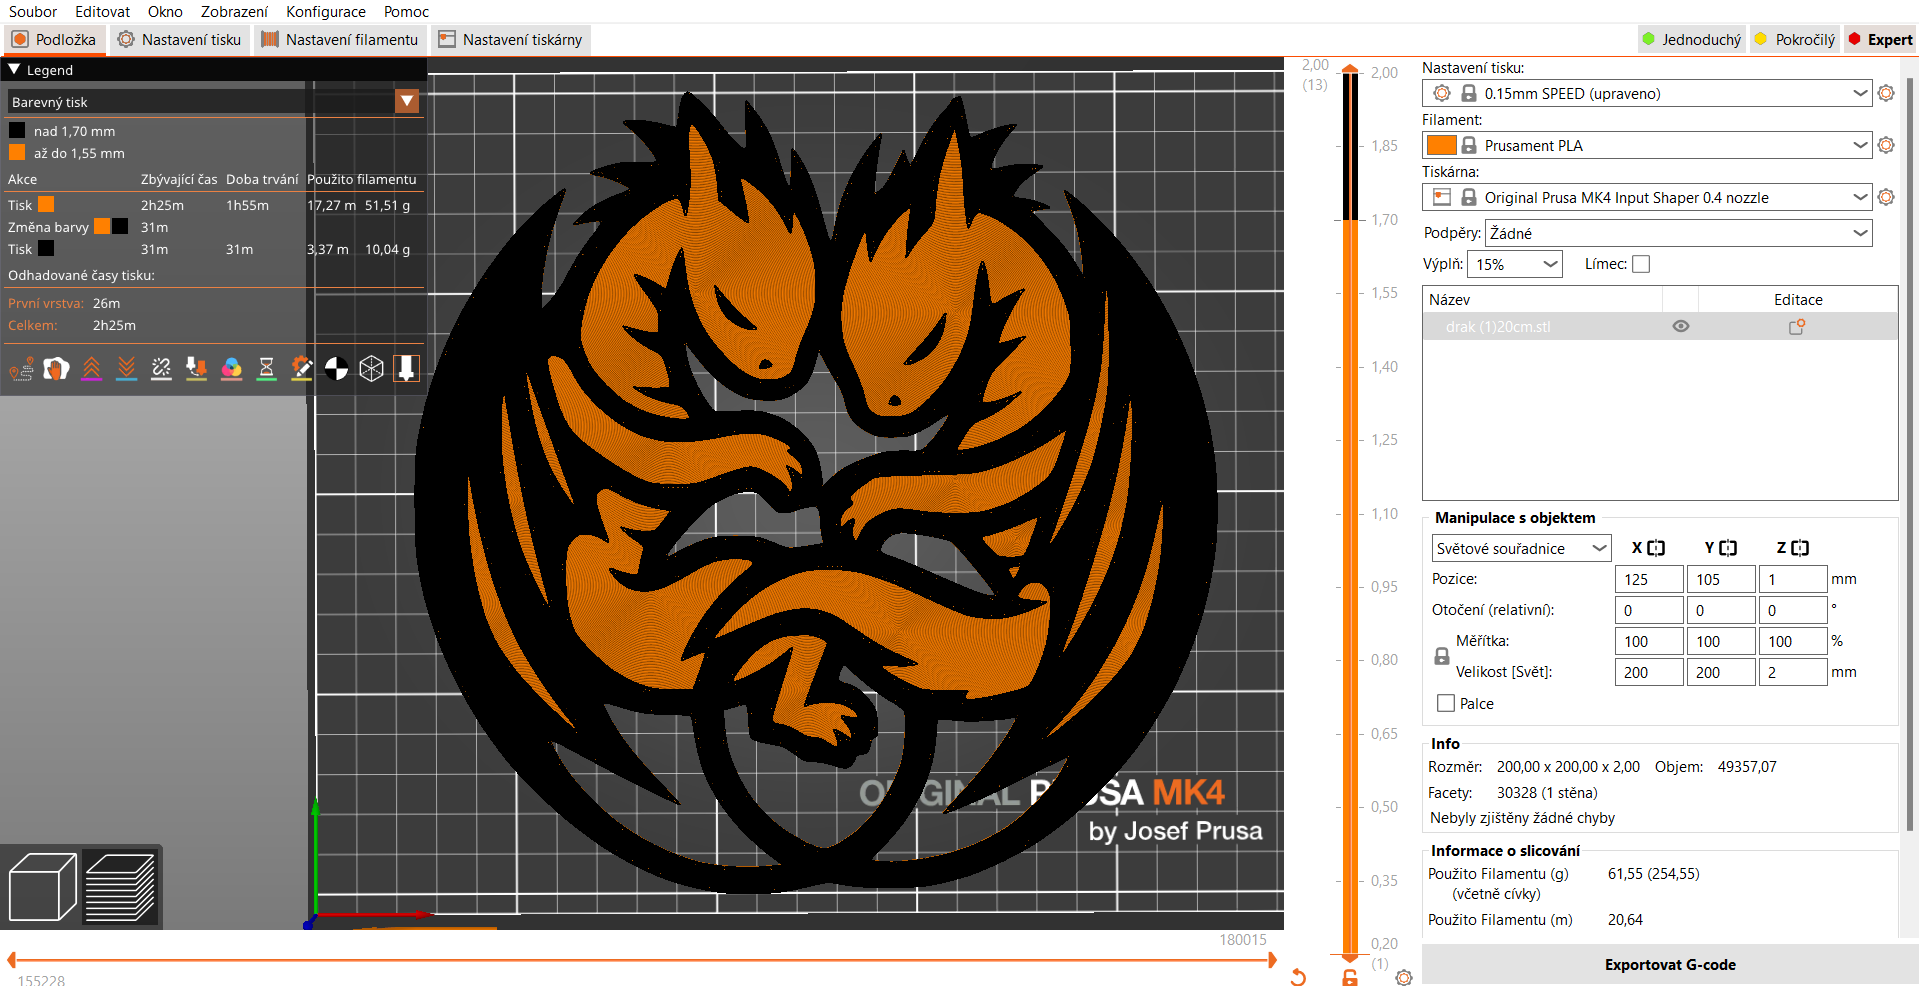Toggle the travel moves visibility icon

coord(22,369)
